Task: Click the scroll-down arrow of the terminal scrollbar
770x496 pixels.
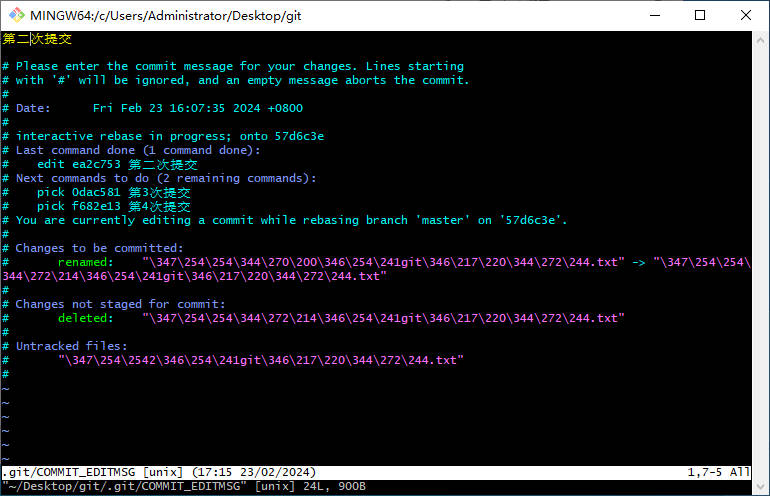Action: pyautogui.click(x=760, y=487)
